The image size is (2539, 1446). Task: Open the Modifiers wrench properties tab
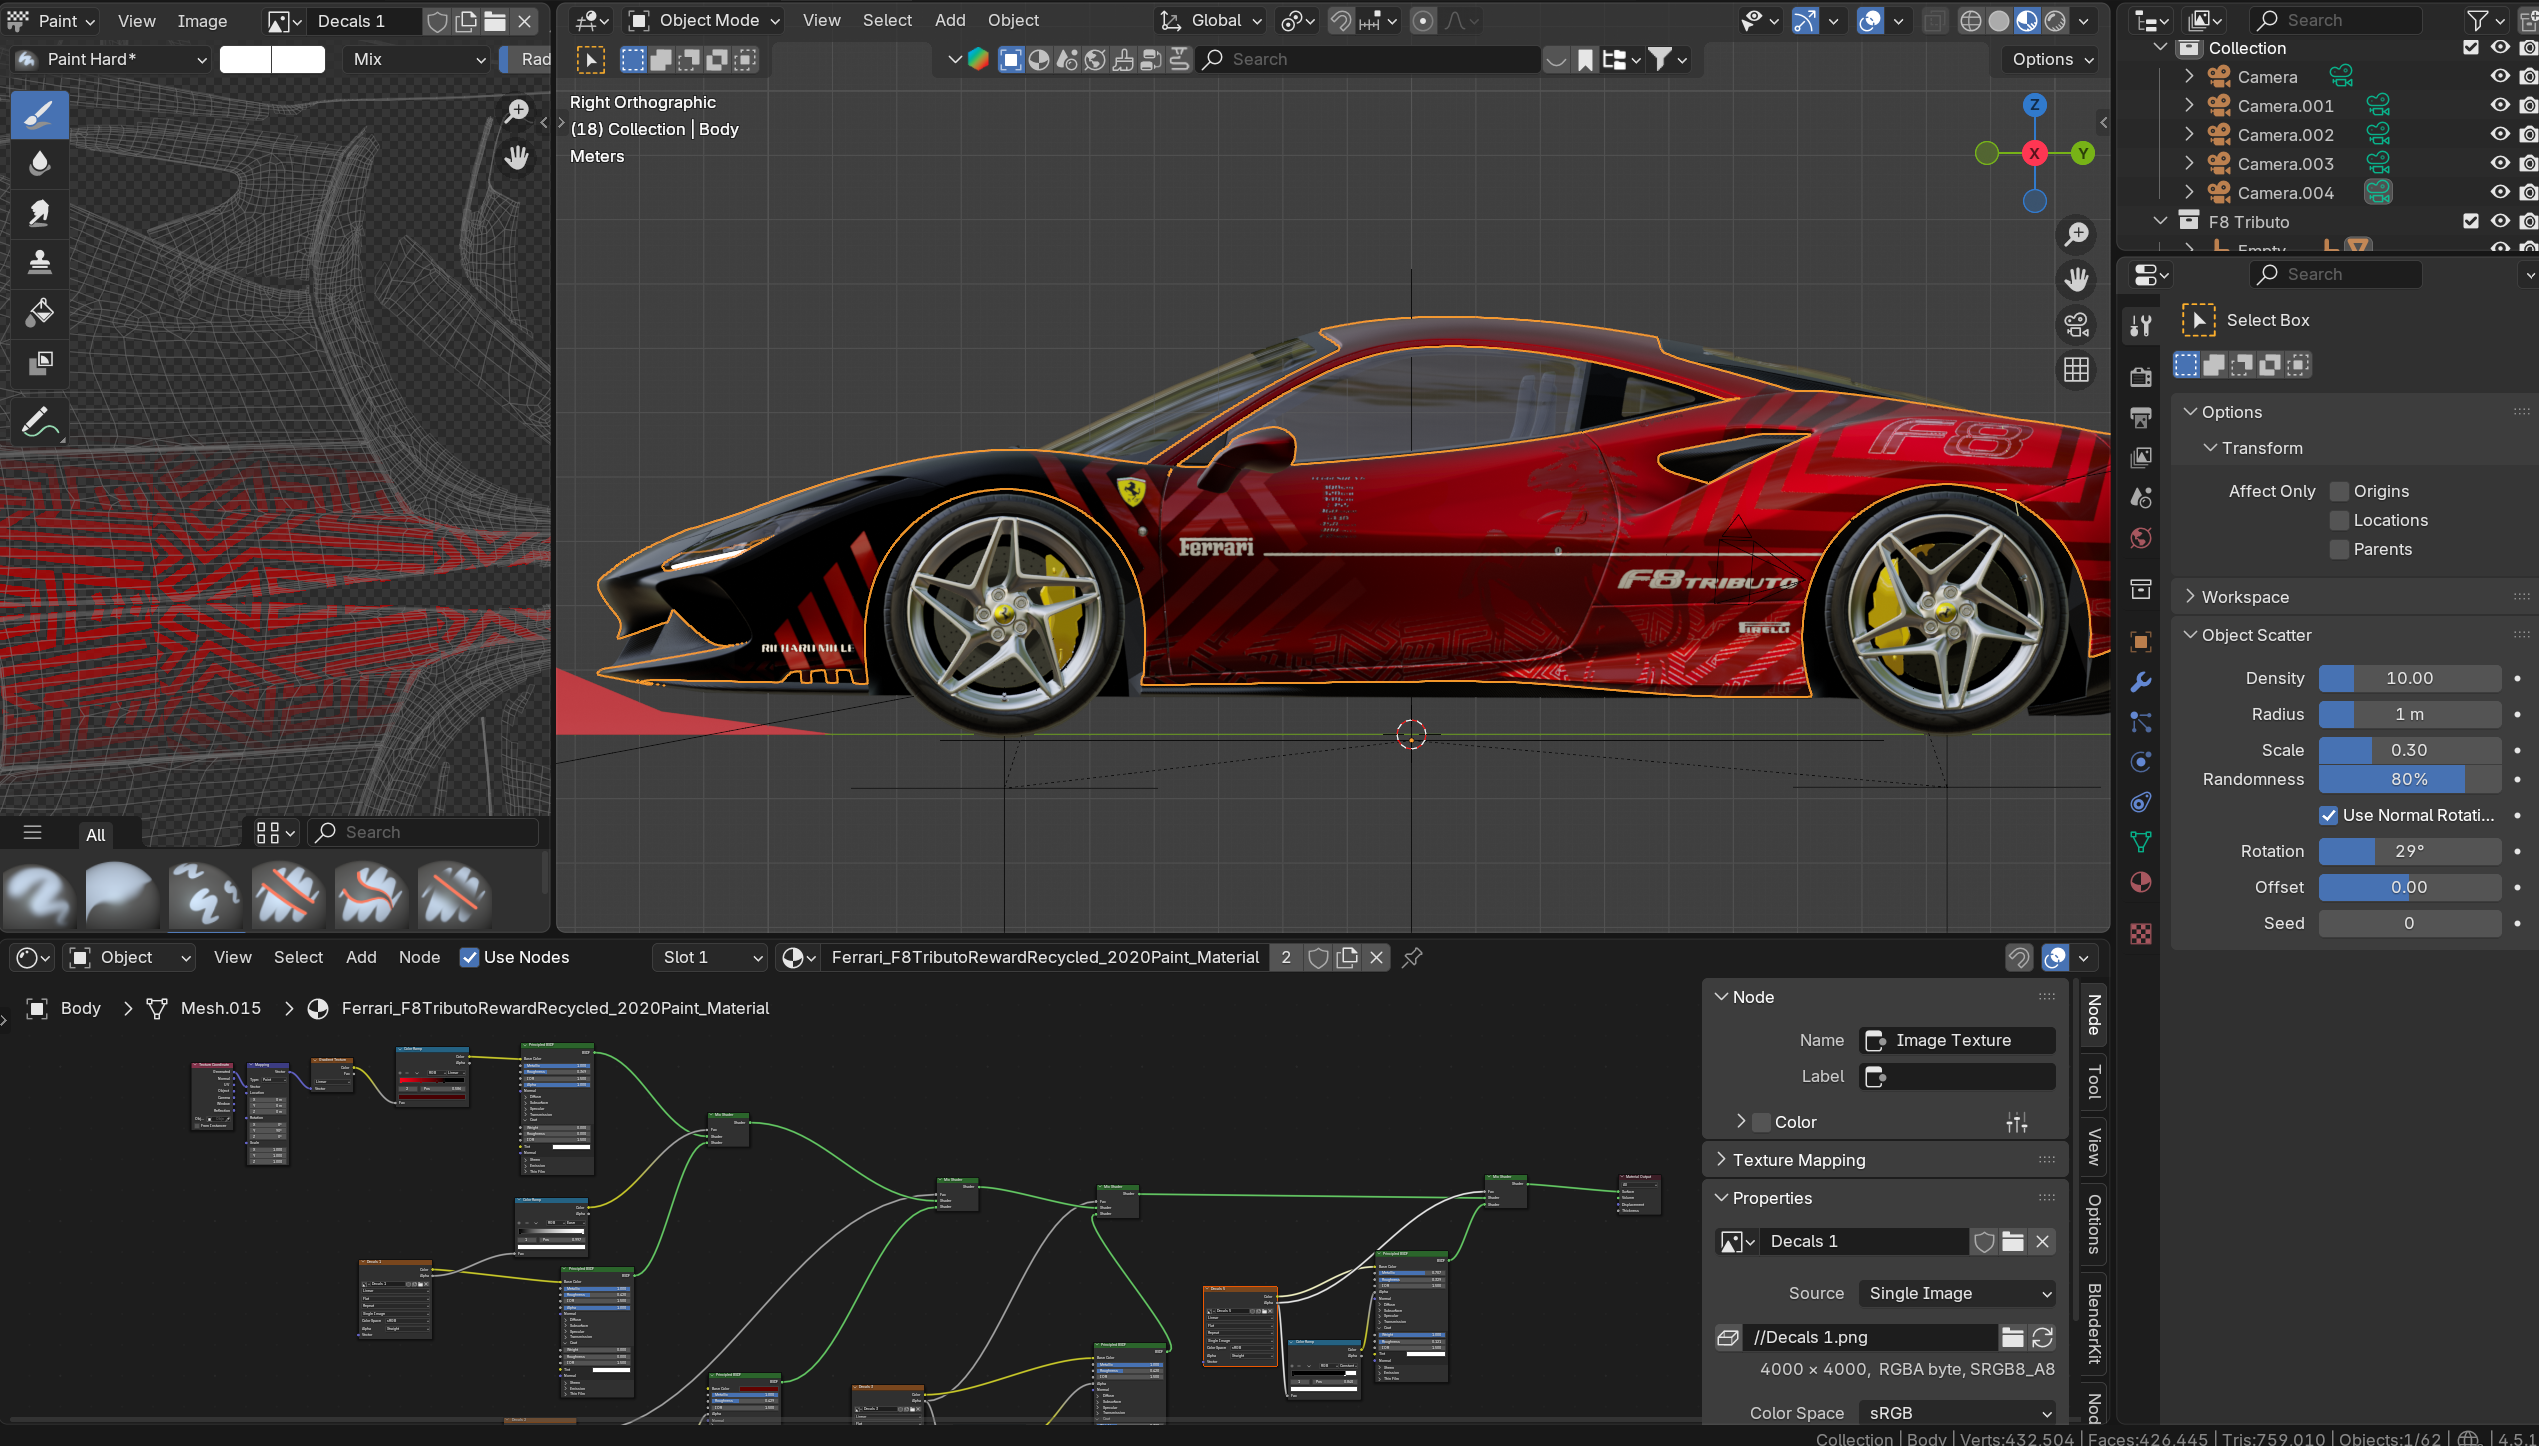pyautogui.click(x=2140, y=682)
